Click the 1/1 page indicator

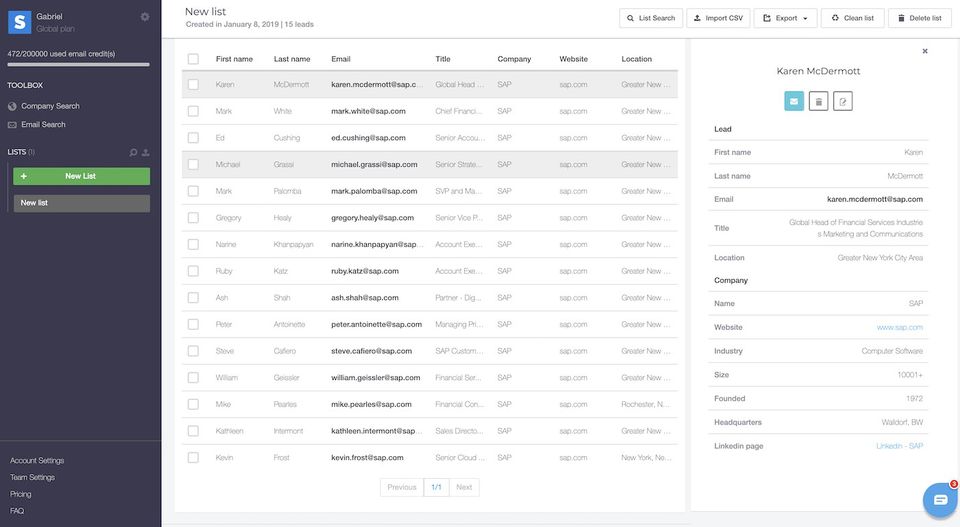437,487
